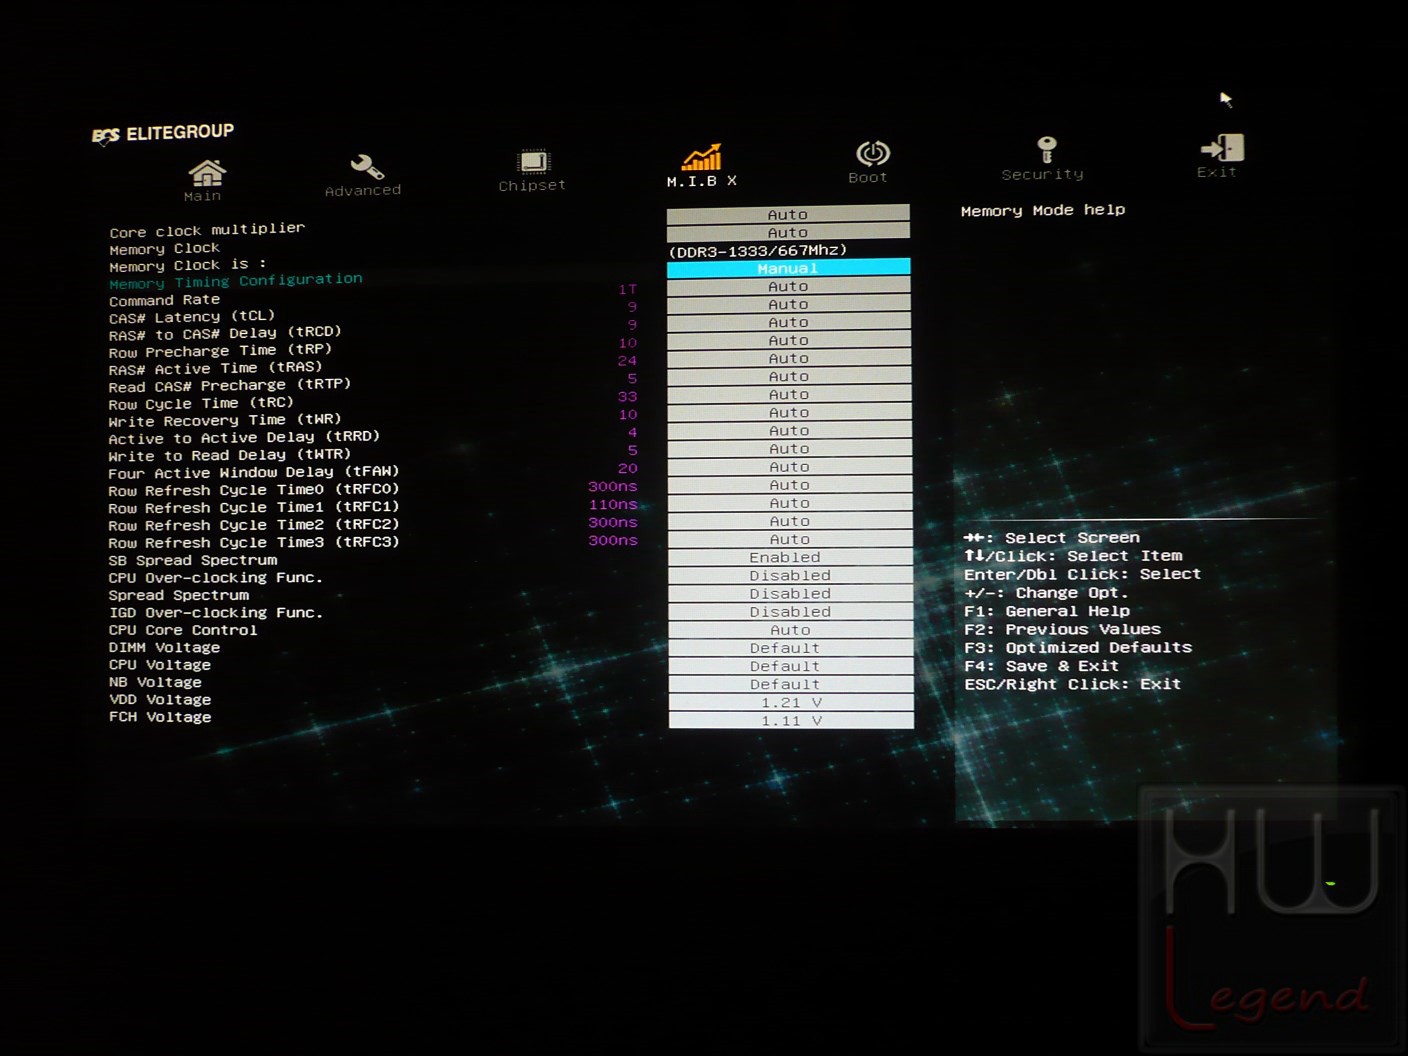Viewport: 1408px width, 1056px height.
Task: Click the CAS# Latency (tCL) label
Action: coord(191,317)
